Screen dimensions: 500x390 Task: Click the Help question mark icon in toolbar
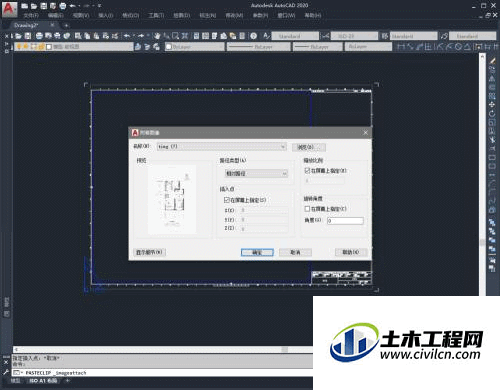tap(254, 36)
